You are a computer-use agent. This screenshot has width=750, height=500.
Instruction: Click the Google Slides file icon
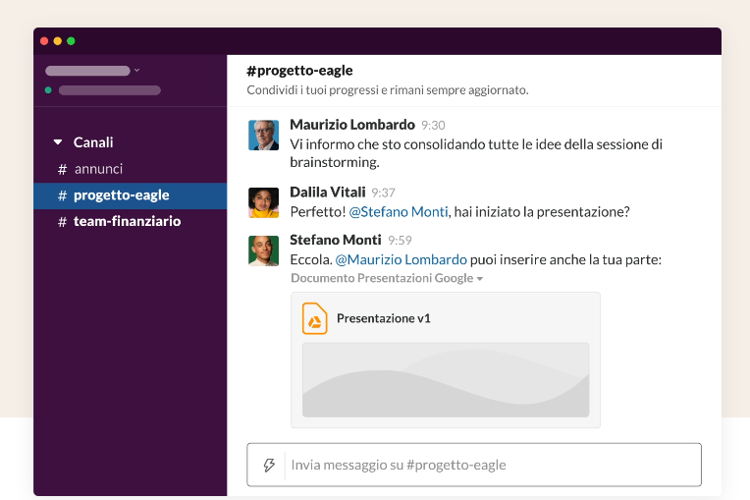tap(315, 318)
